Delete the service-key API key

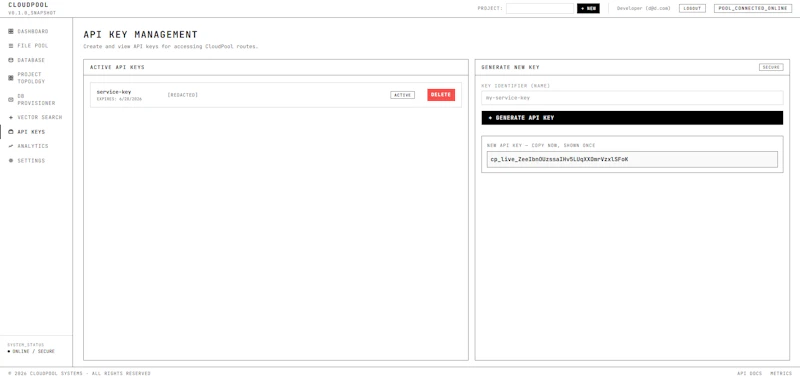coord(441,95)
